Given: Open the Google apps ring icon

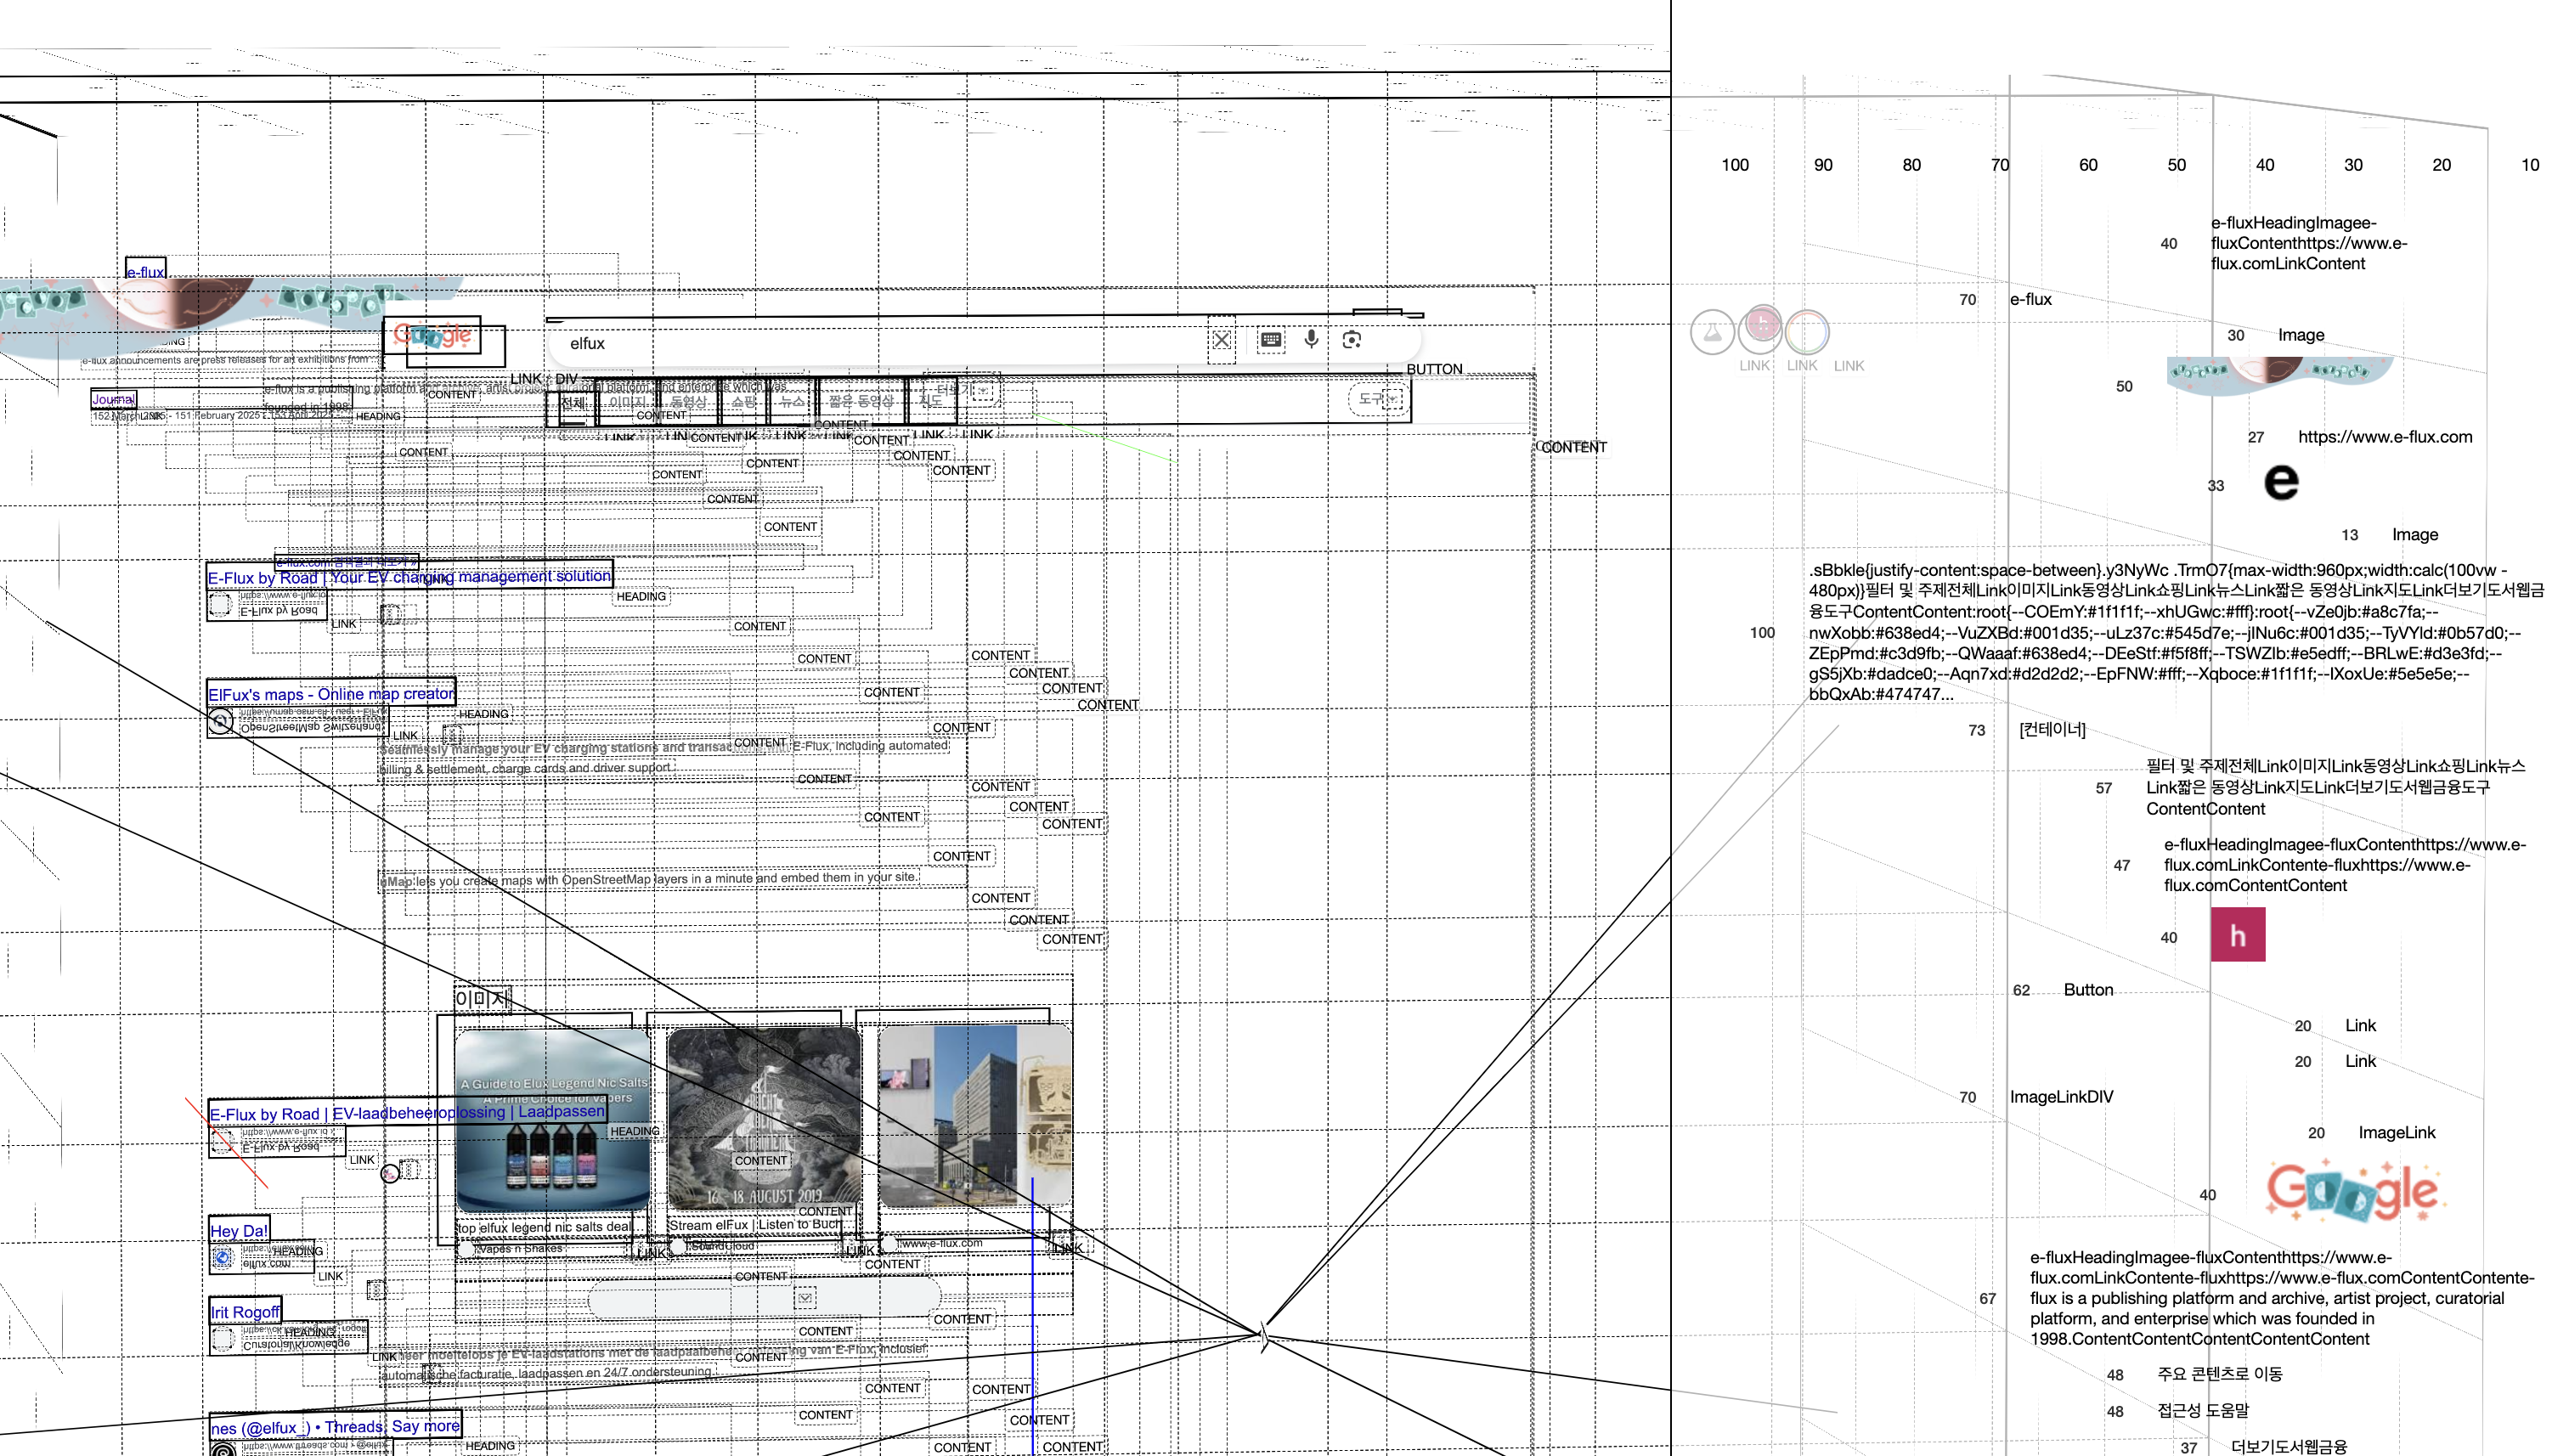Looking at the screenshot, I should [x=1807, y=331].
